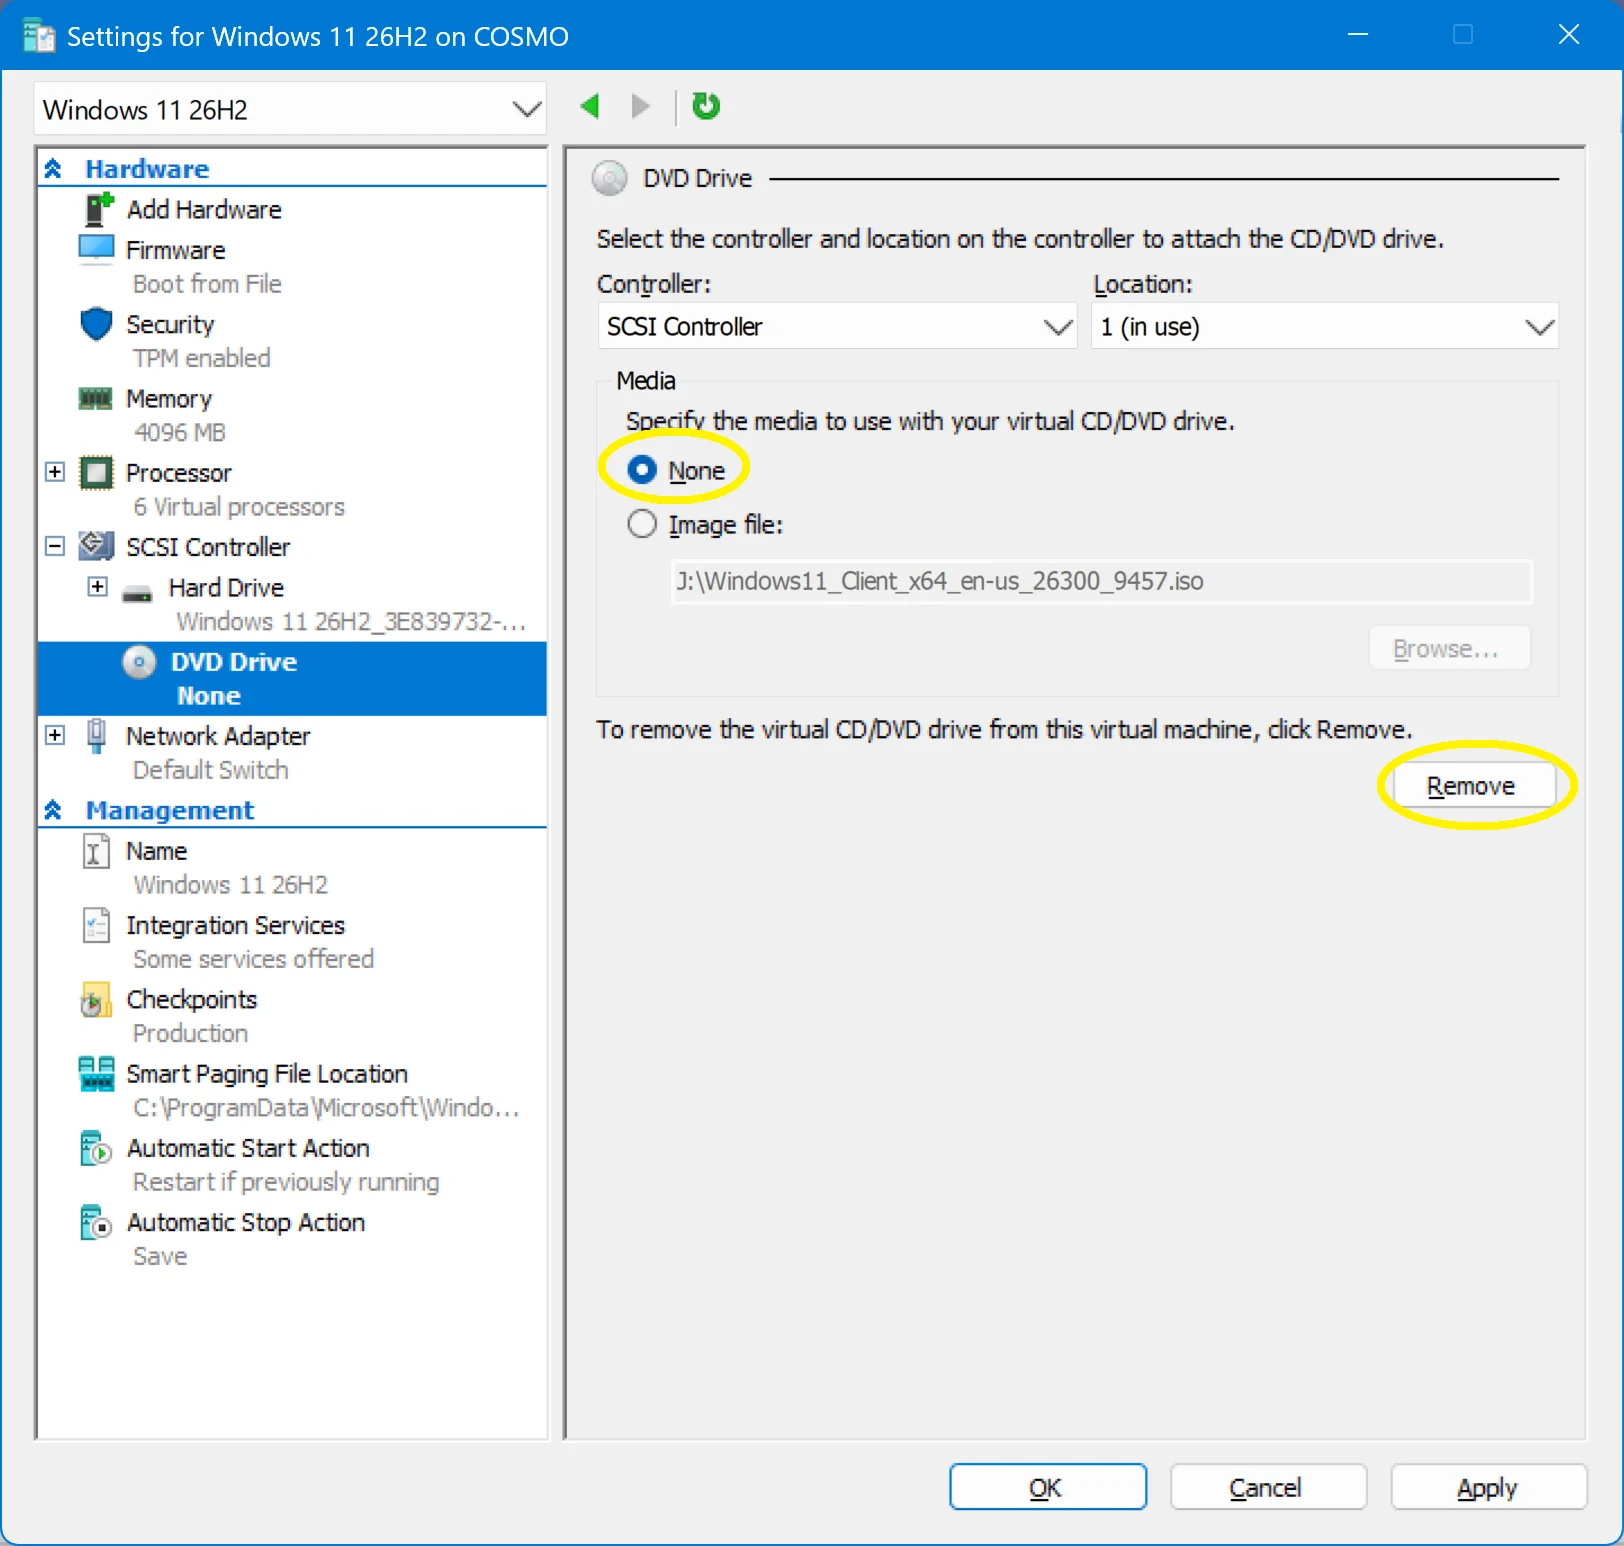Collapse the SCSI Controller tree node
This screenshot has width=1624, height=1546.
(x=55, y=546)
